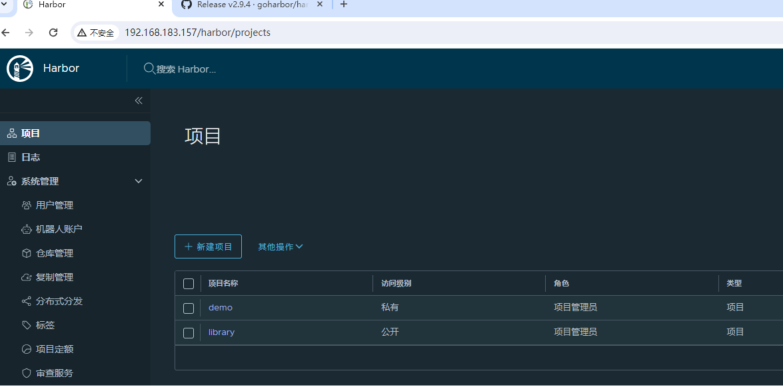The image size is (783, 386).
Task: Click the 新建项目 button
Action: (x=208, y=247)
